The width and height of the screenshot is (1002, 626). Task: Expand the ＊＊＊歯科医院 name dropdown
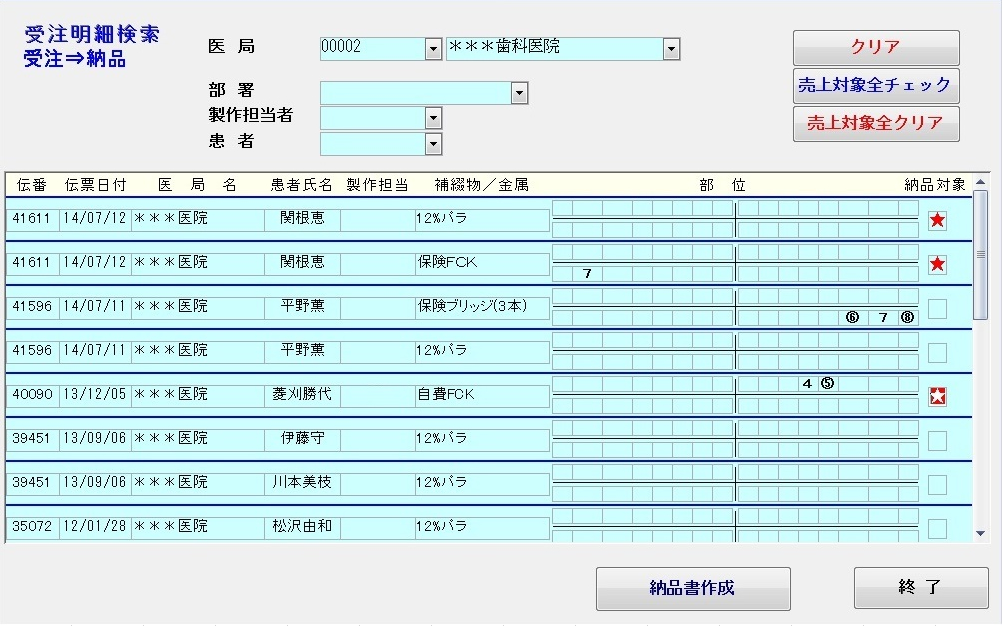click(x=671, y=48)
